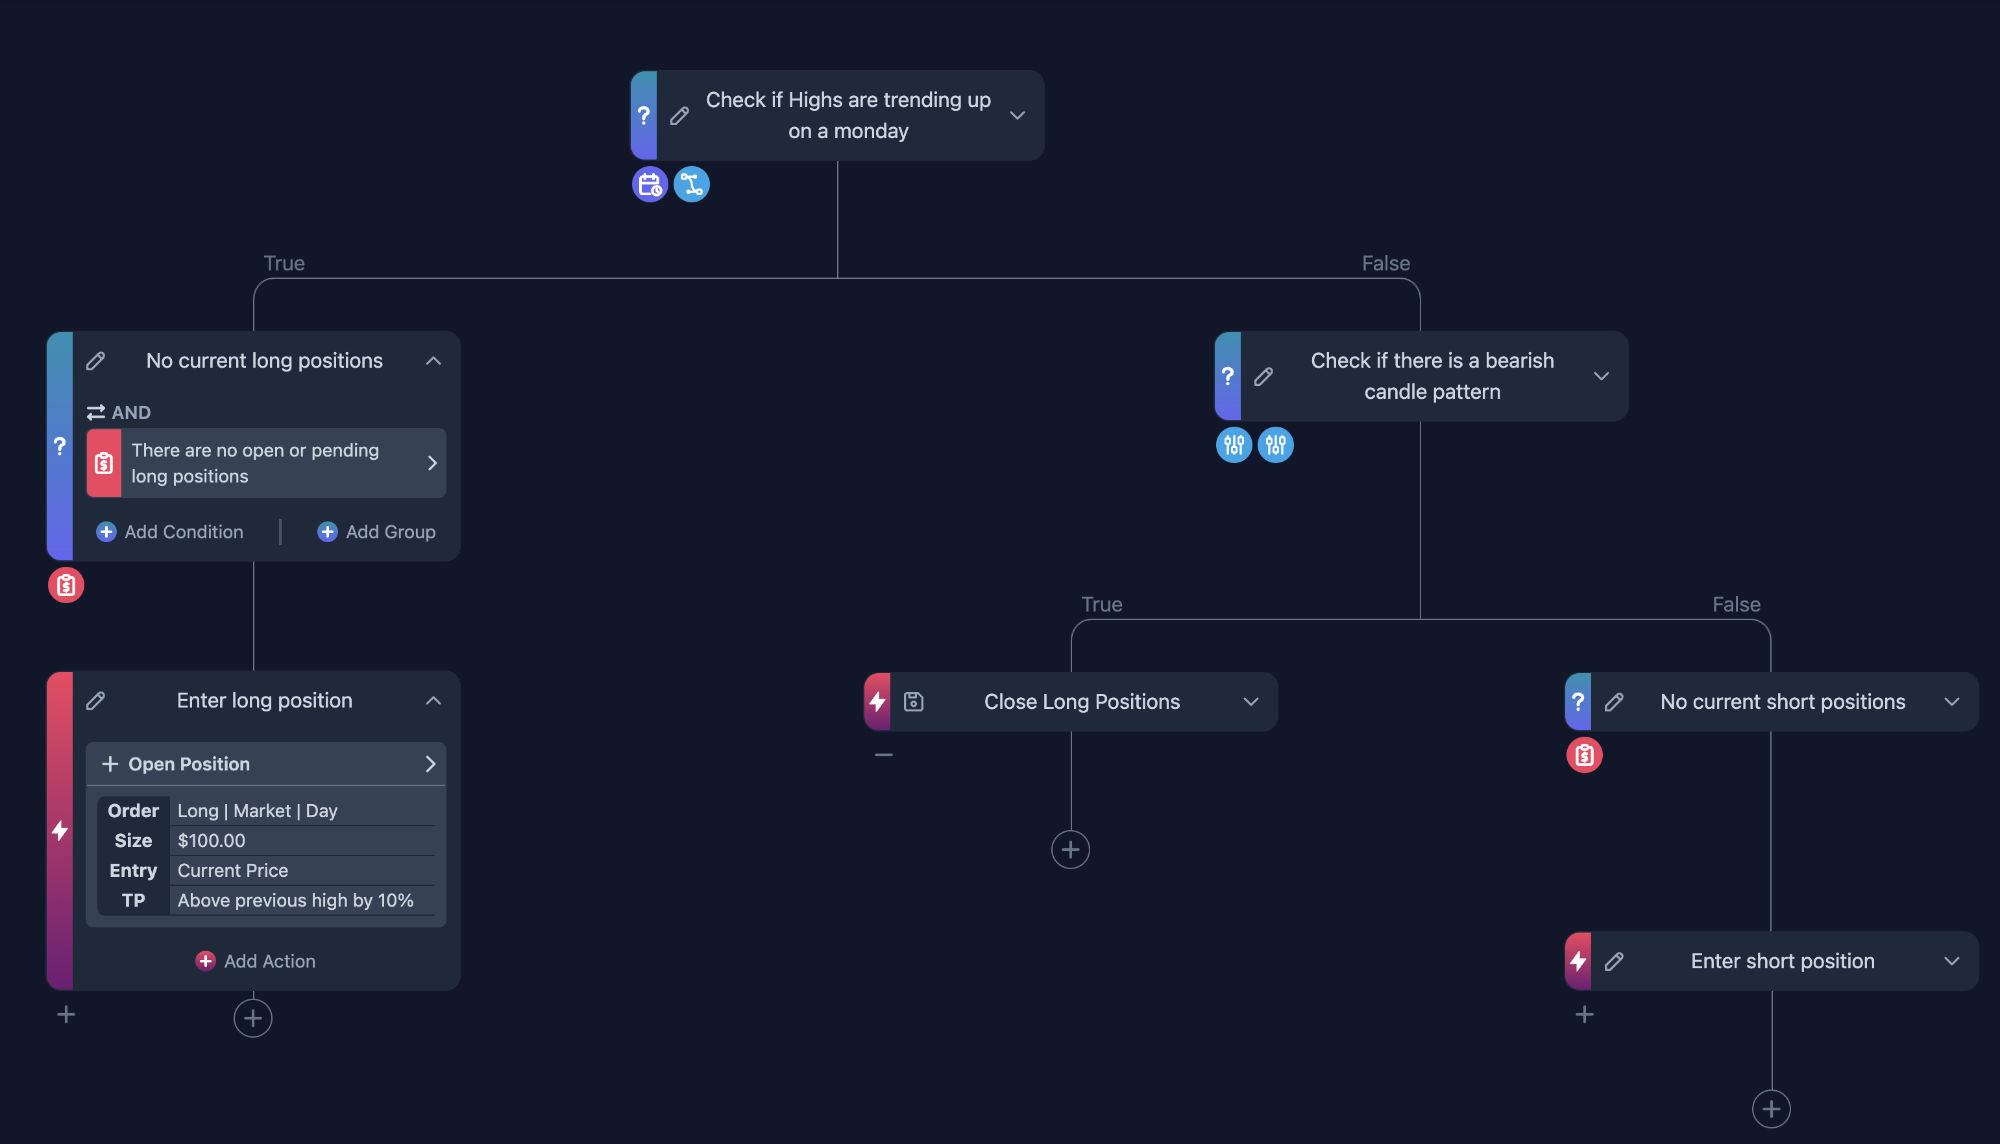Screen dimensions: 2000x1144
Task: Expand the Check if Highs are trending up node
Action: [x=1017, y=115]
